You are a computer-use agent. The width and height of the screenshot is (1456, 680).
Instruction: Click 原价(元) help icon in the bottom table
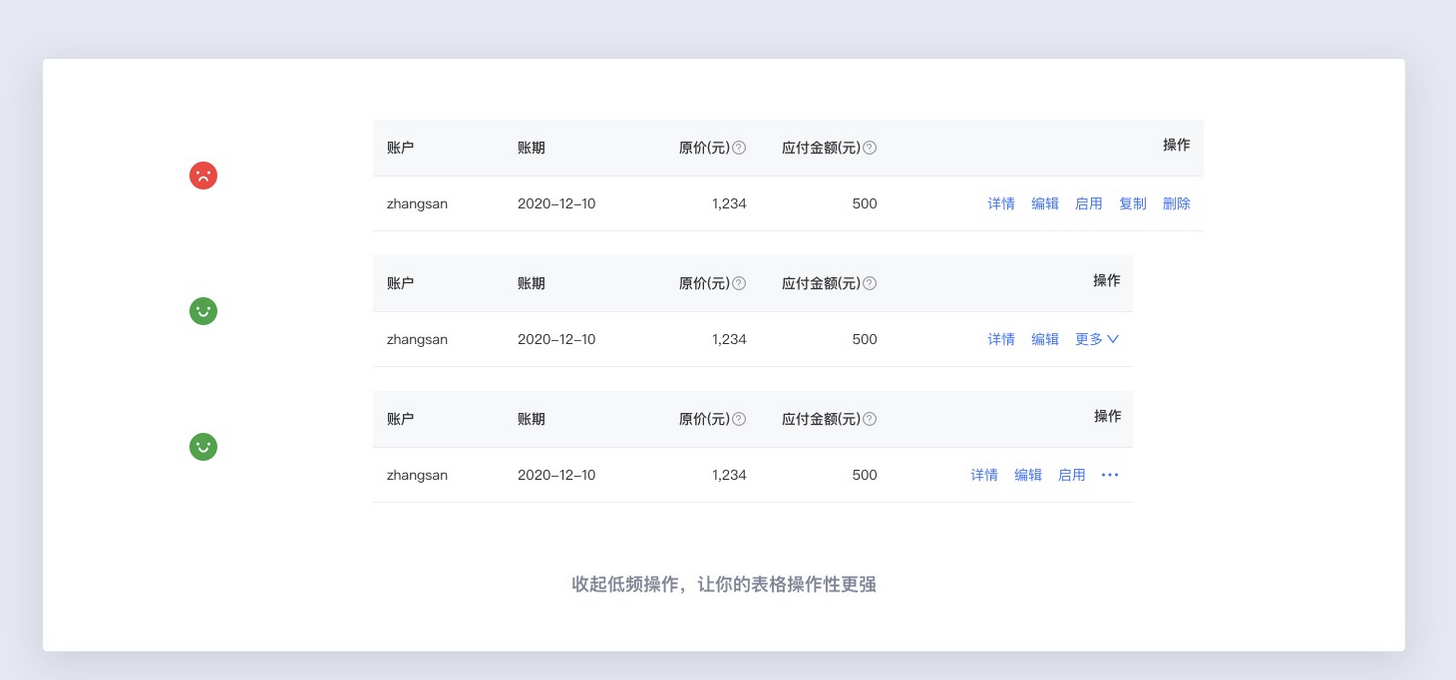(x=739, y=419)
